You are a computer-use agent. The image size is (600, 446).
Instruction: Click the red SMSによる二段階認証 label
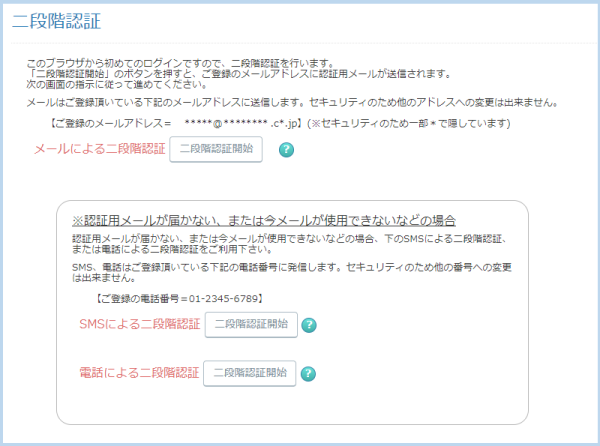140,324
